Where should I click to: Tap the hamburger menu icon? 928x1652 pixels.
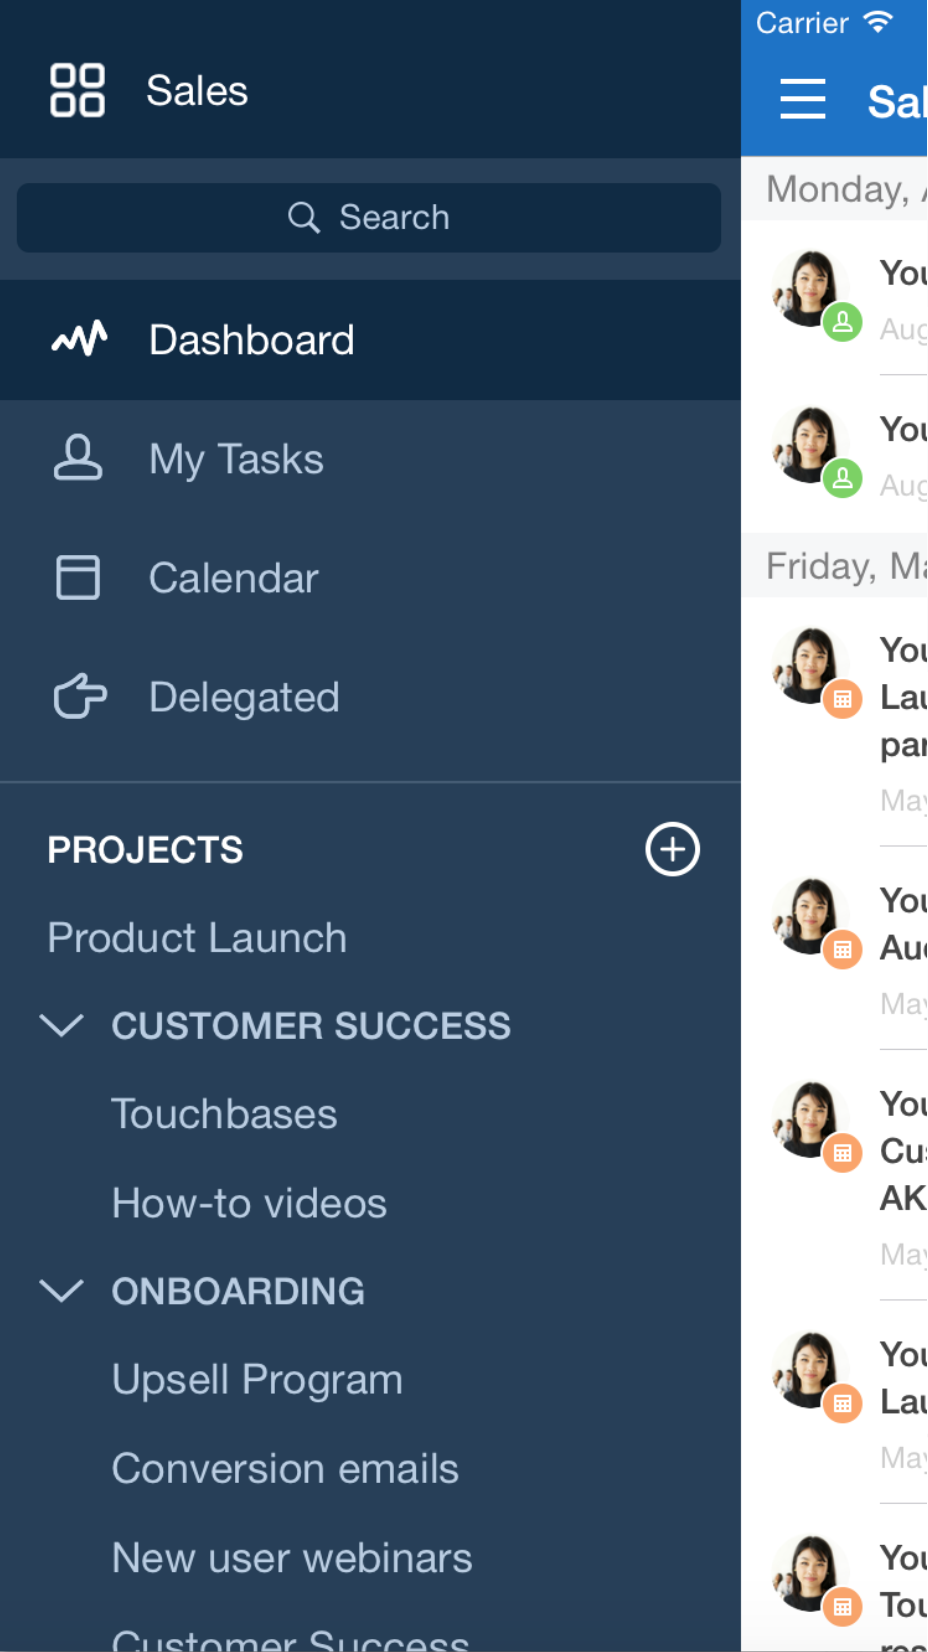(x=802, y=99)
